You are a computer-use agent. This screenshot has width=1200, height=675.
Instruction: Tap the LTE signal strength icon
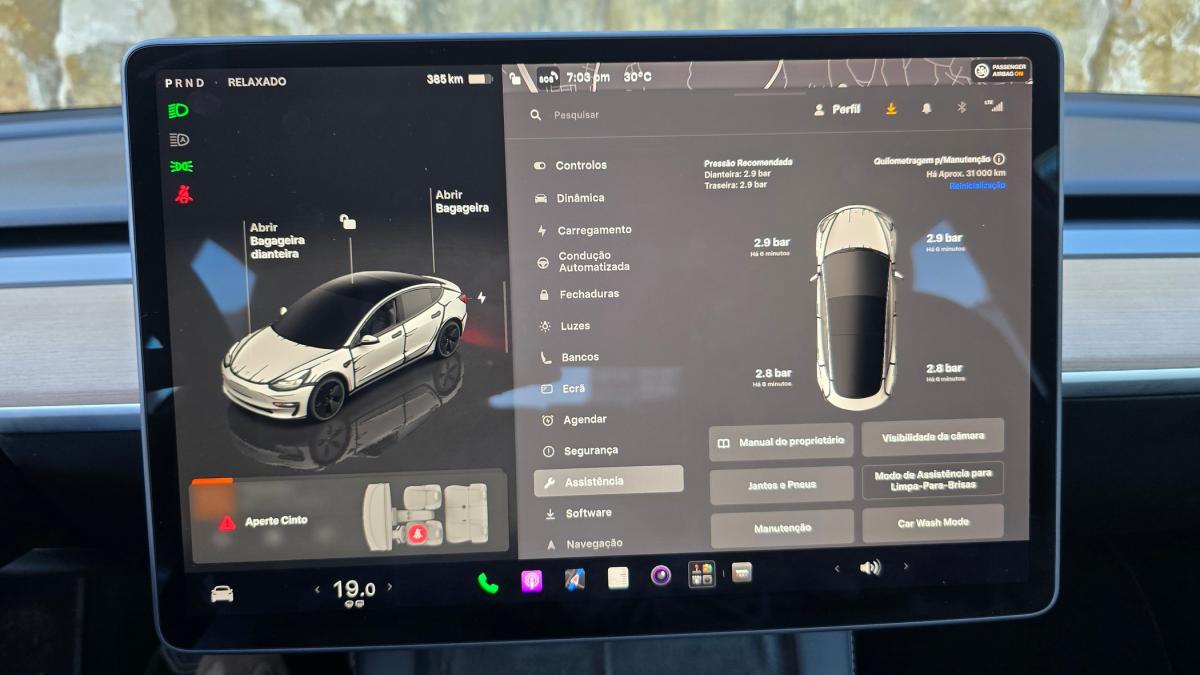point(994,105)
